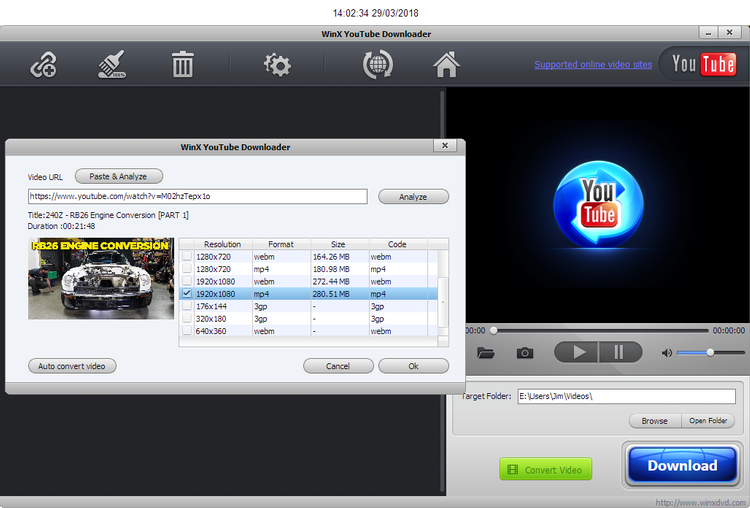
Task: Click the Resolution column header
Action: coord(223,244)
